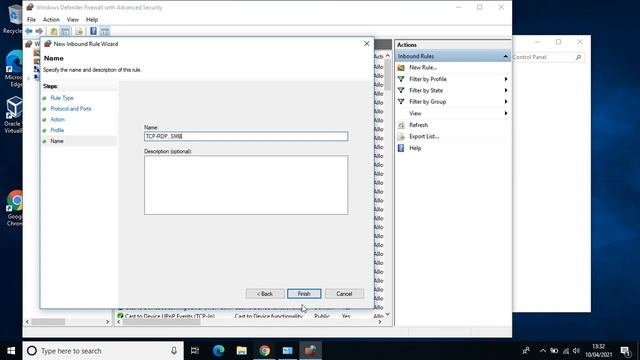The image size is (640, 360).
Task: Open the File menu
Action: [x=31, y=20]
